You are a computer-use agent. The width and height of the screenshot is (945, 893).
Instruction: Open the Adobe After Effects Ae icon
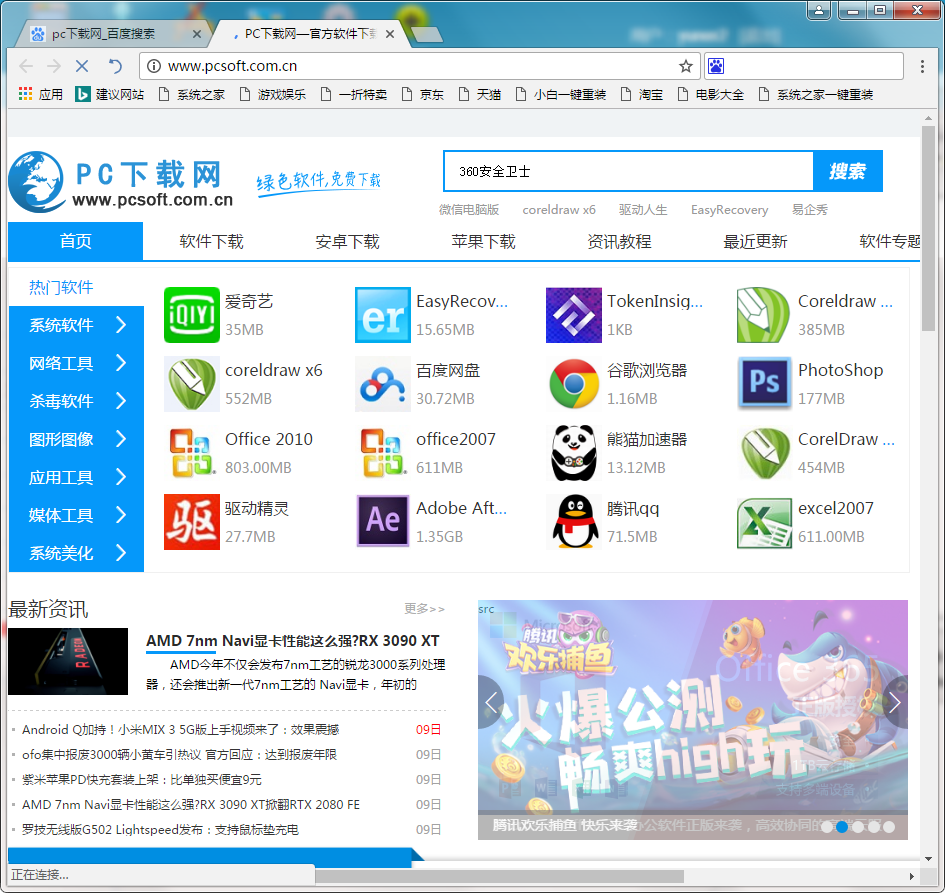tap(383, 522)
